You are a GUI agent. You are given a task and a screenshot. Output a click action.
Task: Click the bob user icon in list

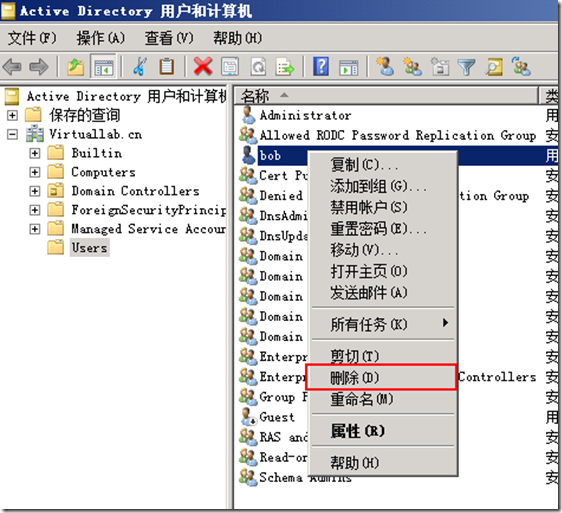(248, 155)
